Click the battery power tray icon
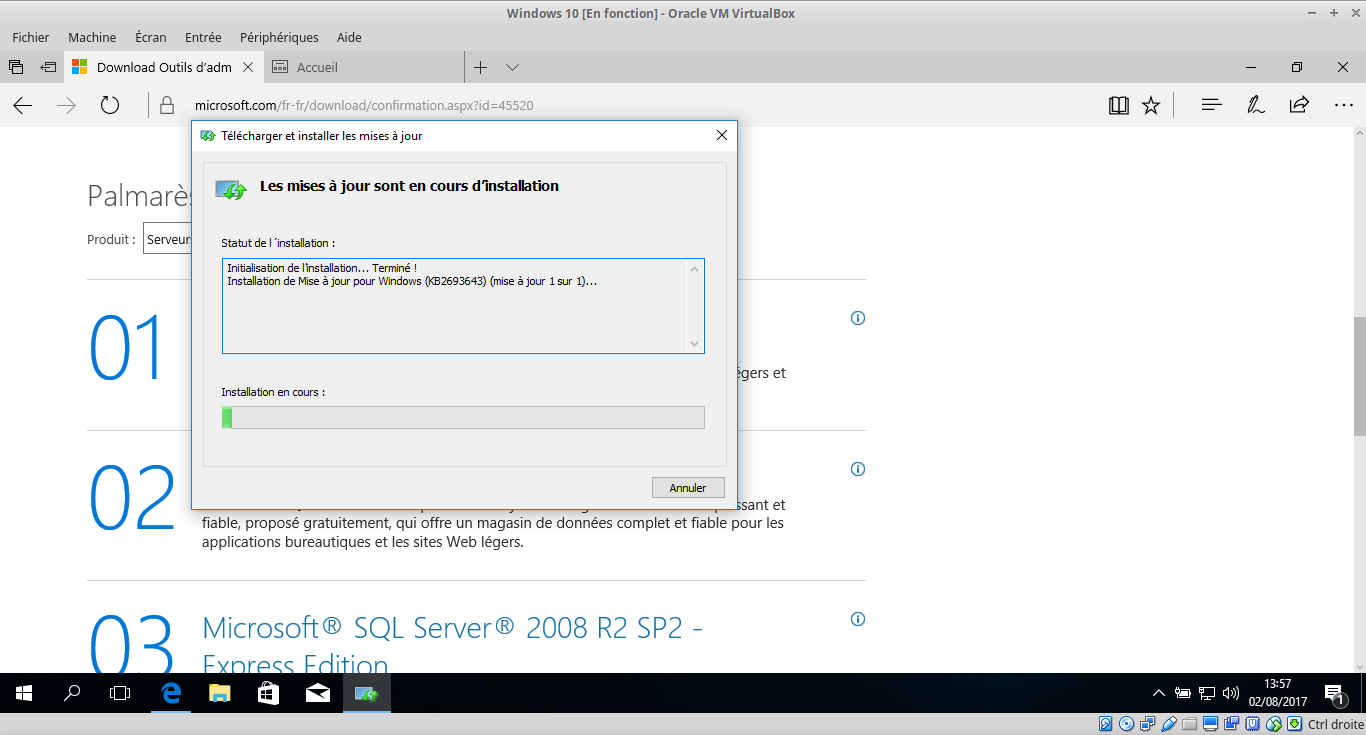 tap(1183, 693)
